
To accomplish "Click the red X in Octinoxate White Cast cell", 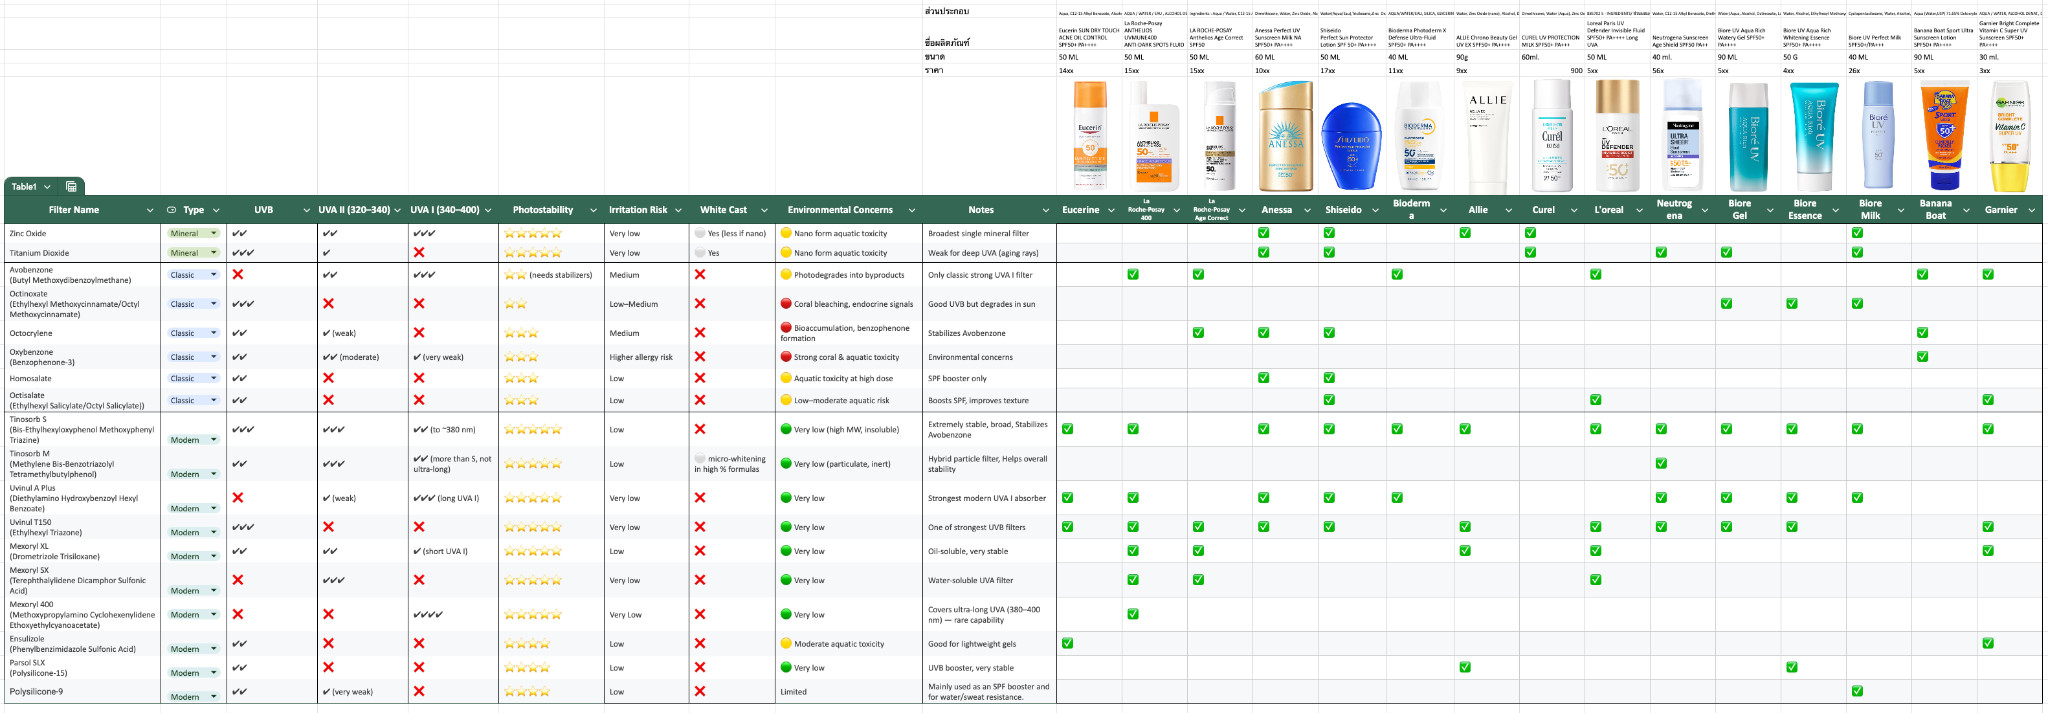I will (x=700, y=303).
